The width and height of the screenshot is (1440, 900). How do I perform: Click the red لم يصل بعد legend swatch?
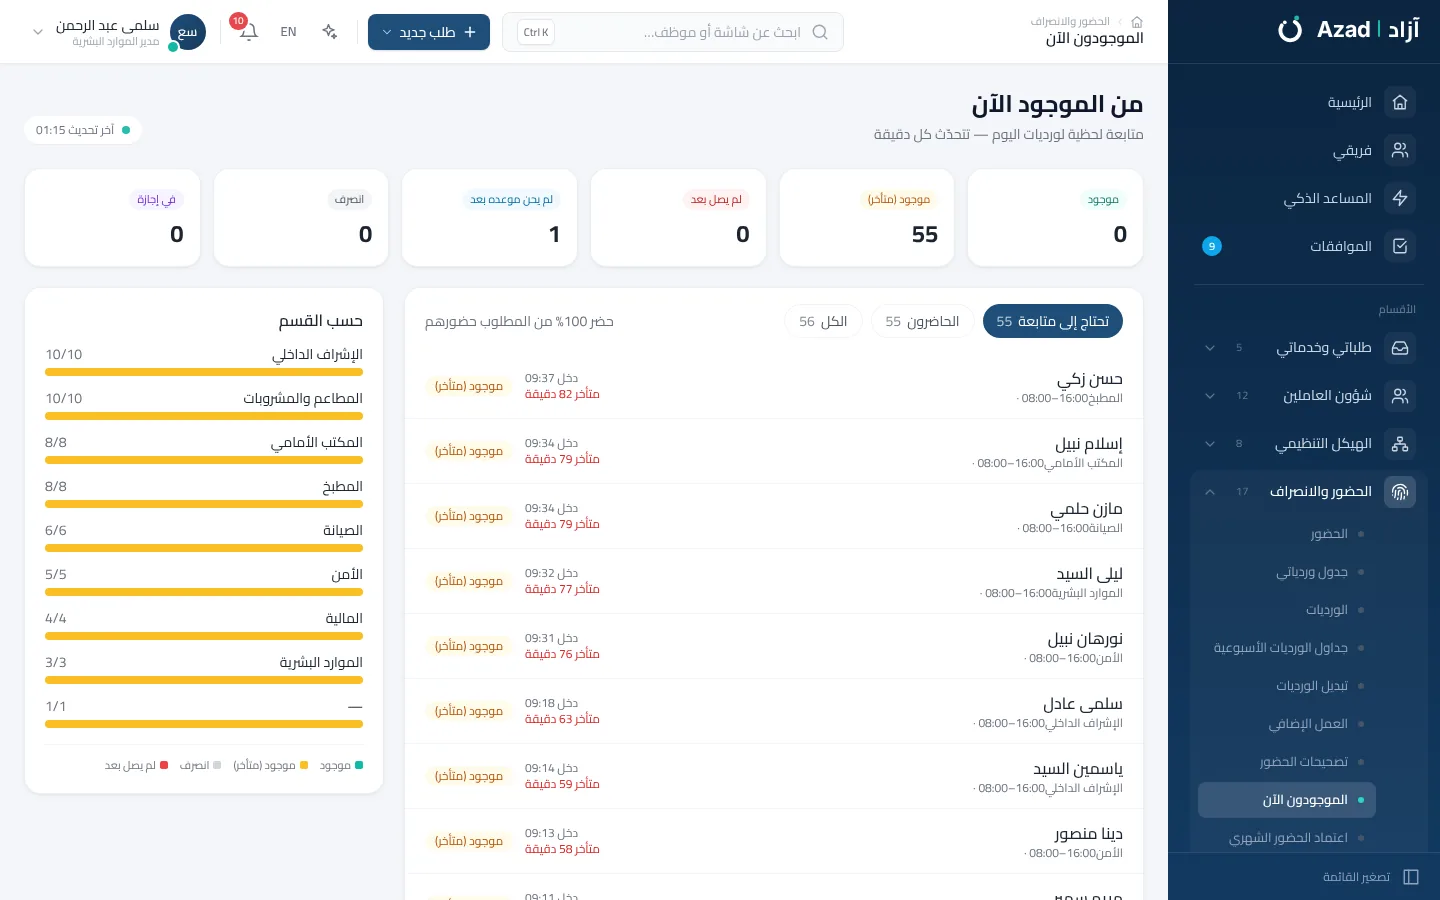(164, 765)
